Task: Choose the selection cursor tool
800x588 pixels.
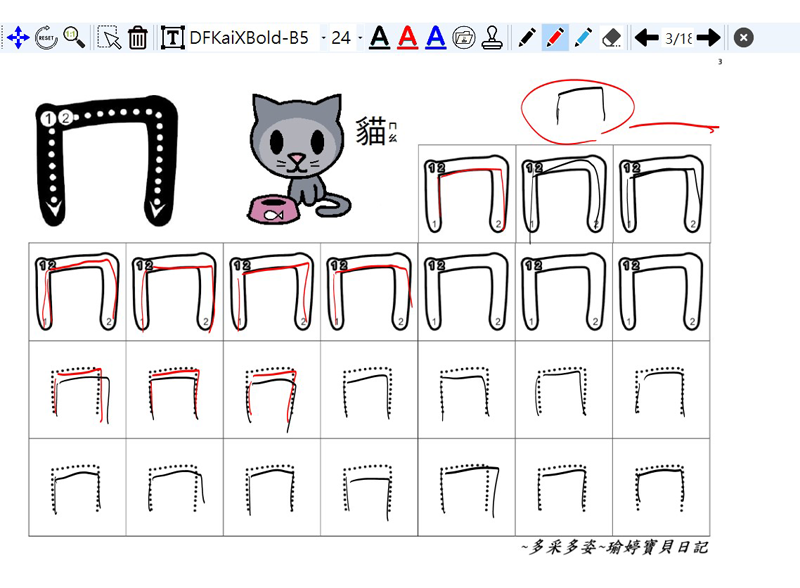Action: [109, 38]
